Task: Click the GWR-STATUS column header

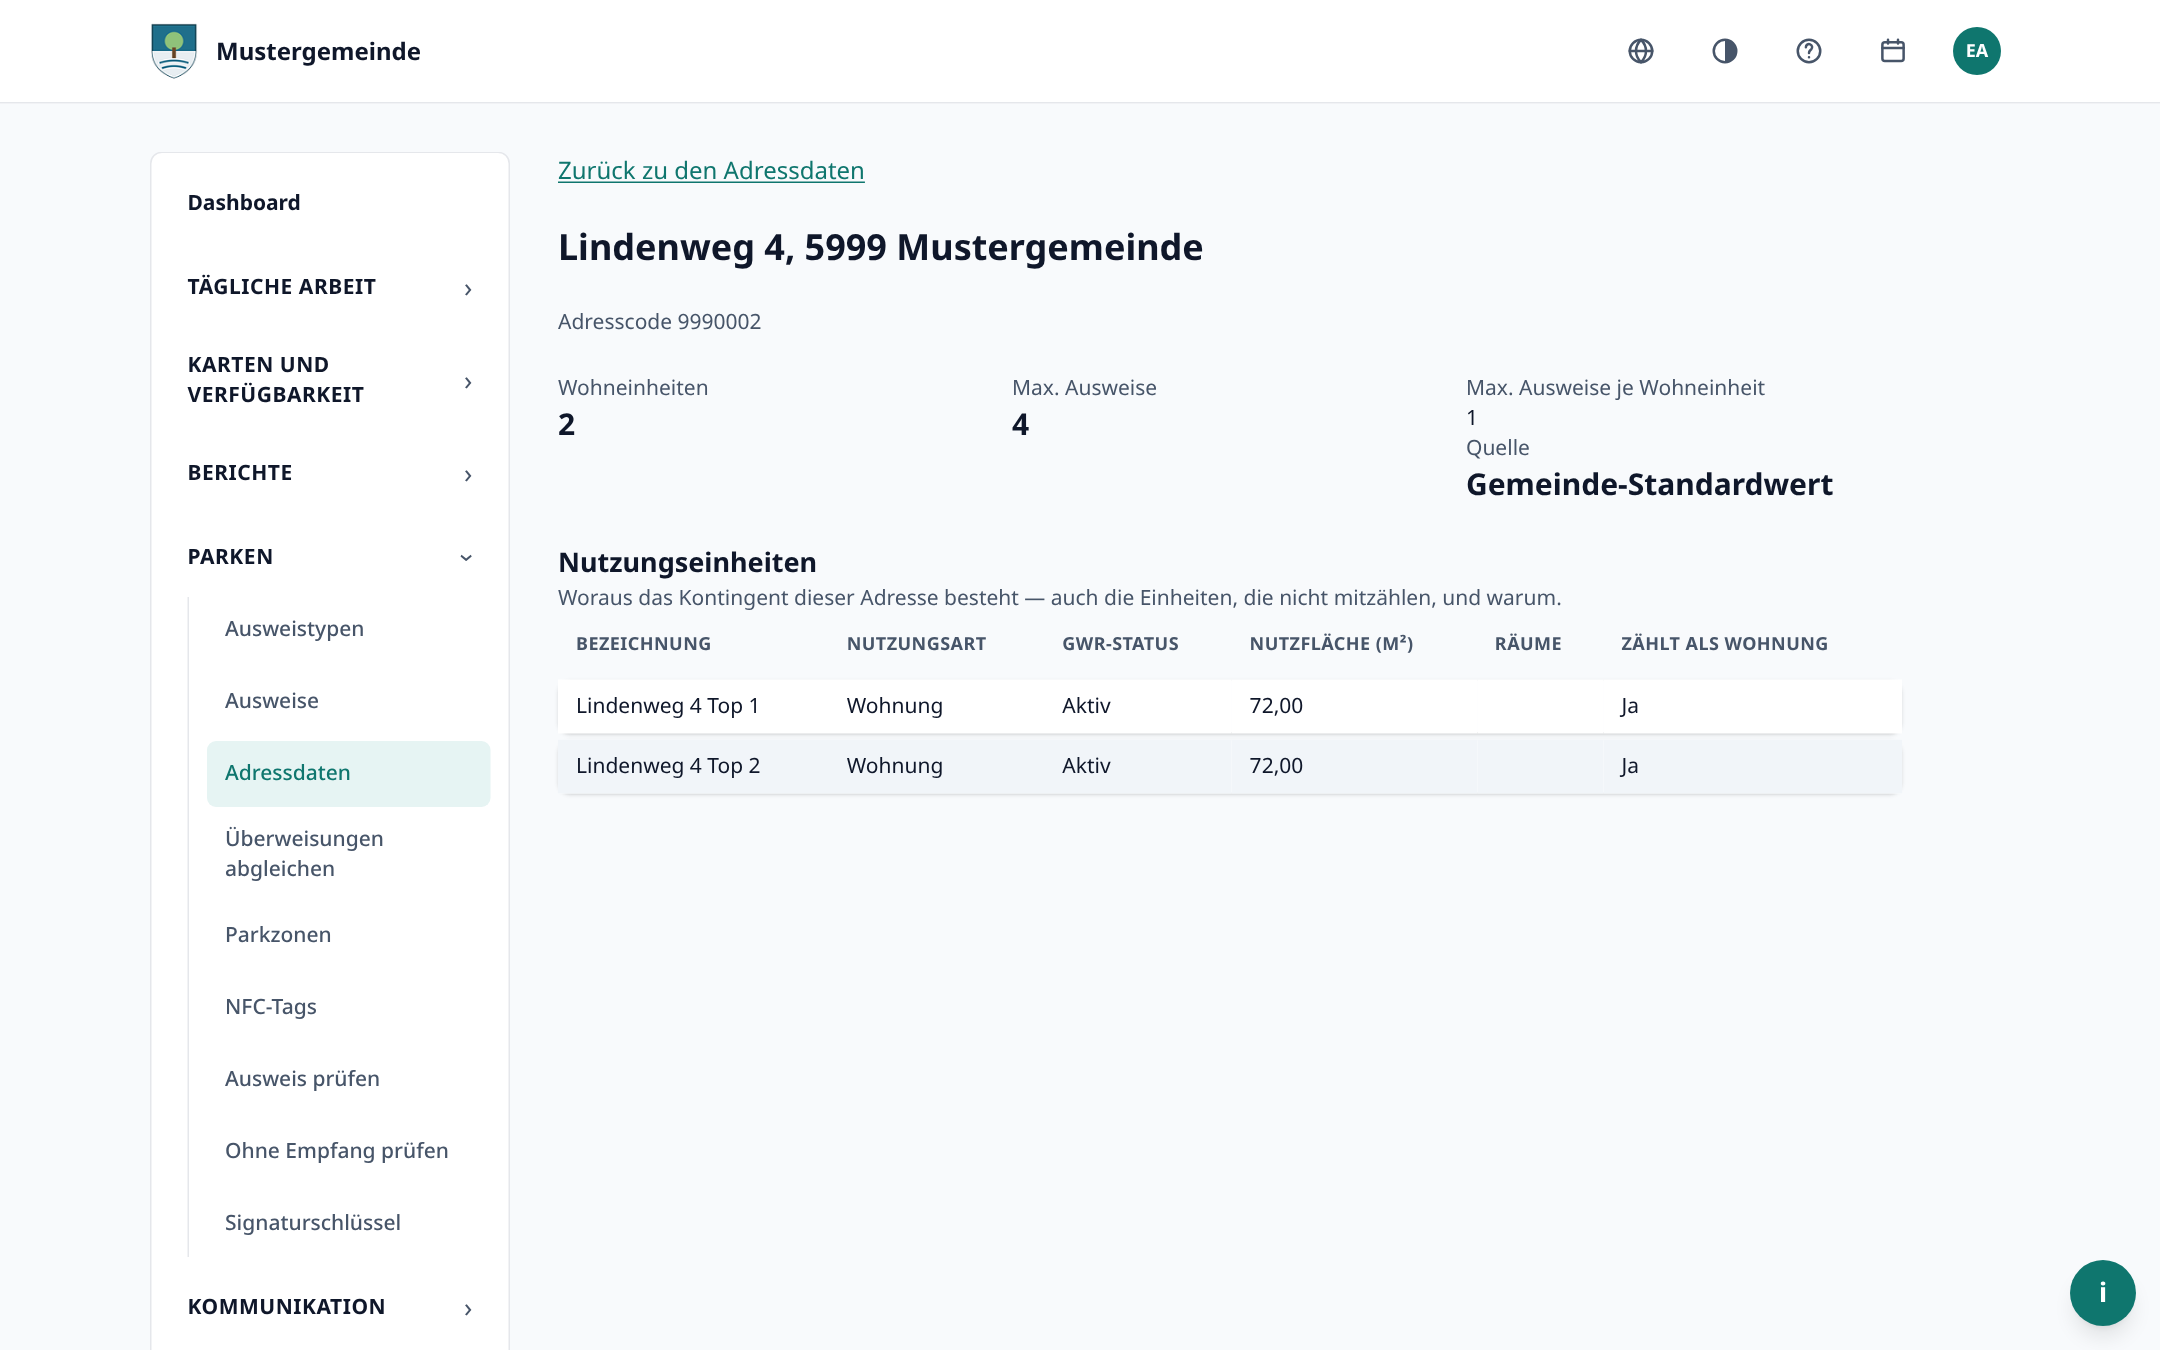Action: tap(1120, 644)
